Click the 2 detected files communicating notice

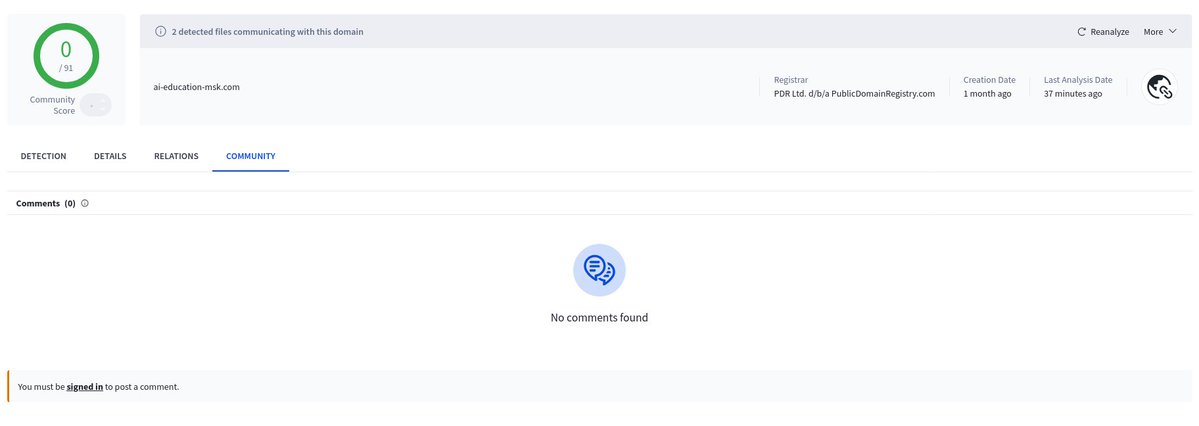[x=268, y=32]
